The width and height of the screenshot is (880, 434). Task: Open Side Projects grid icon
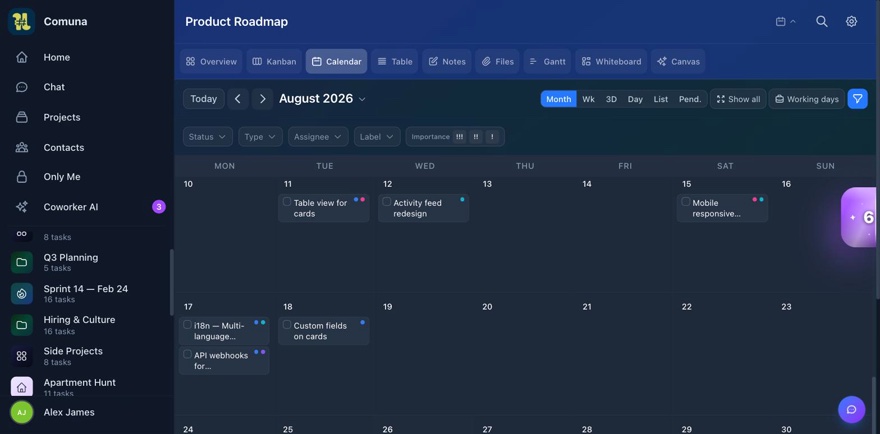click(21, 356)
